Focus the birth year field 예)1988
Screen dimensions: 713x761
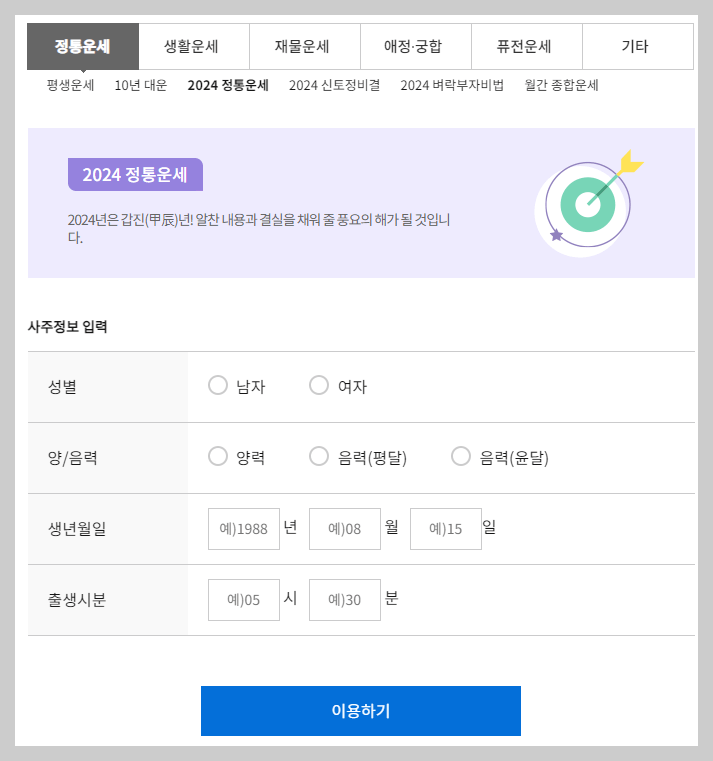[244, 529]
